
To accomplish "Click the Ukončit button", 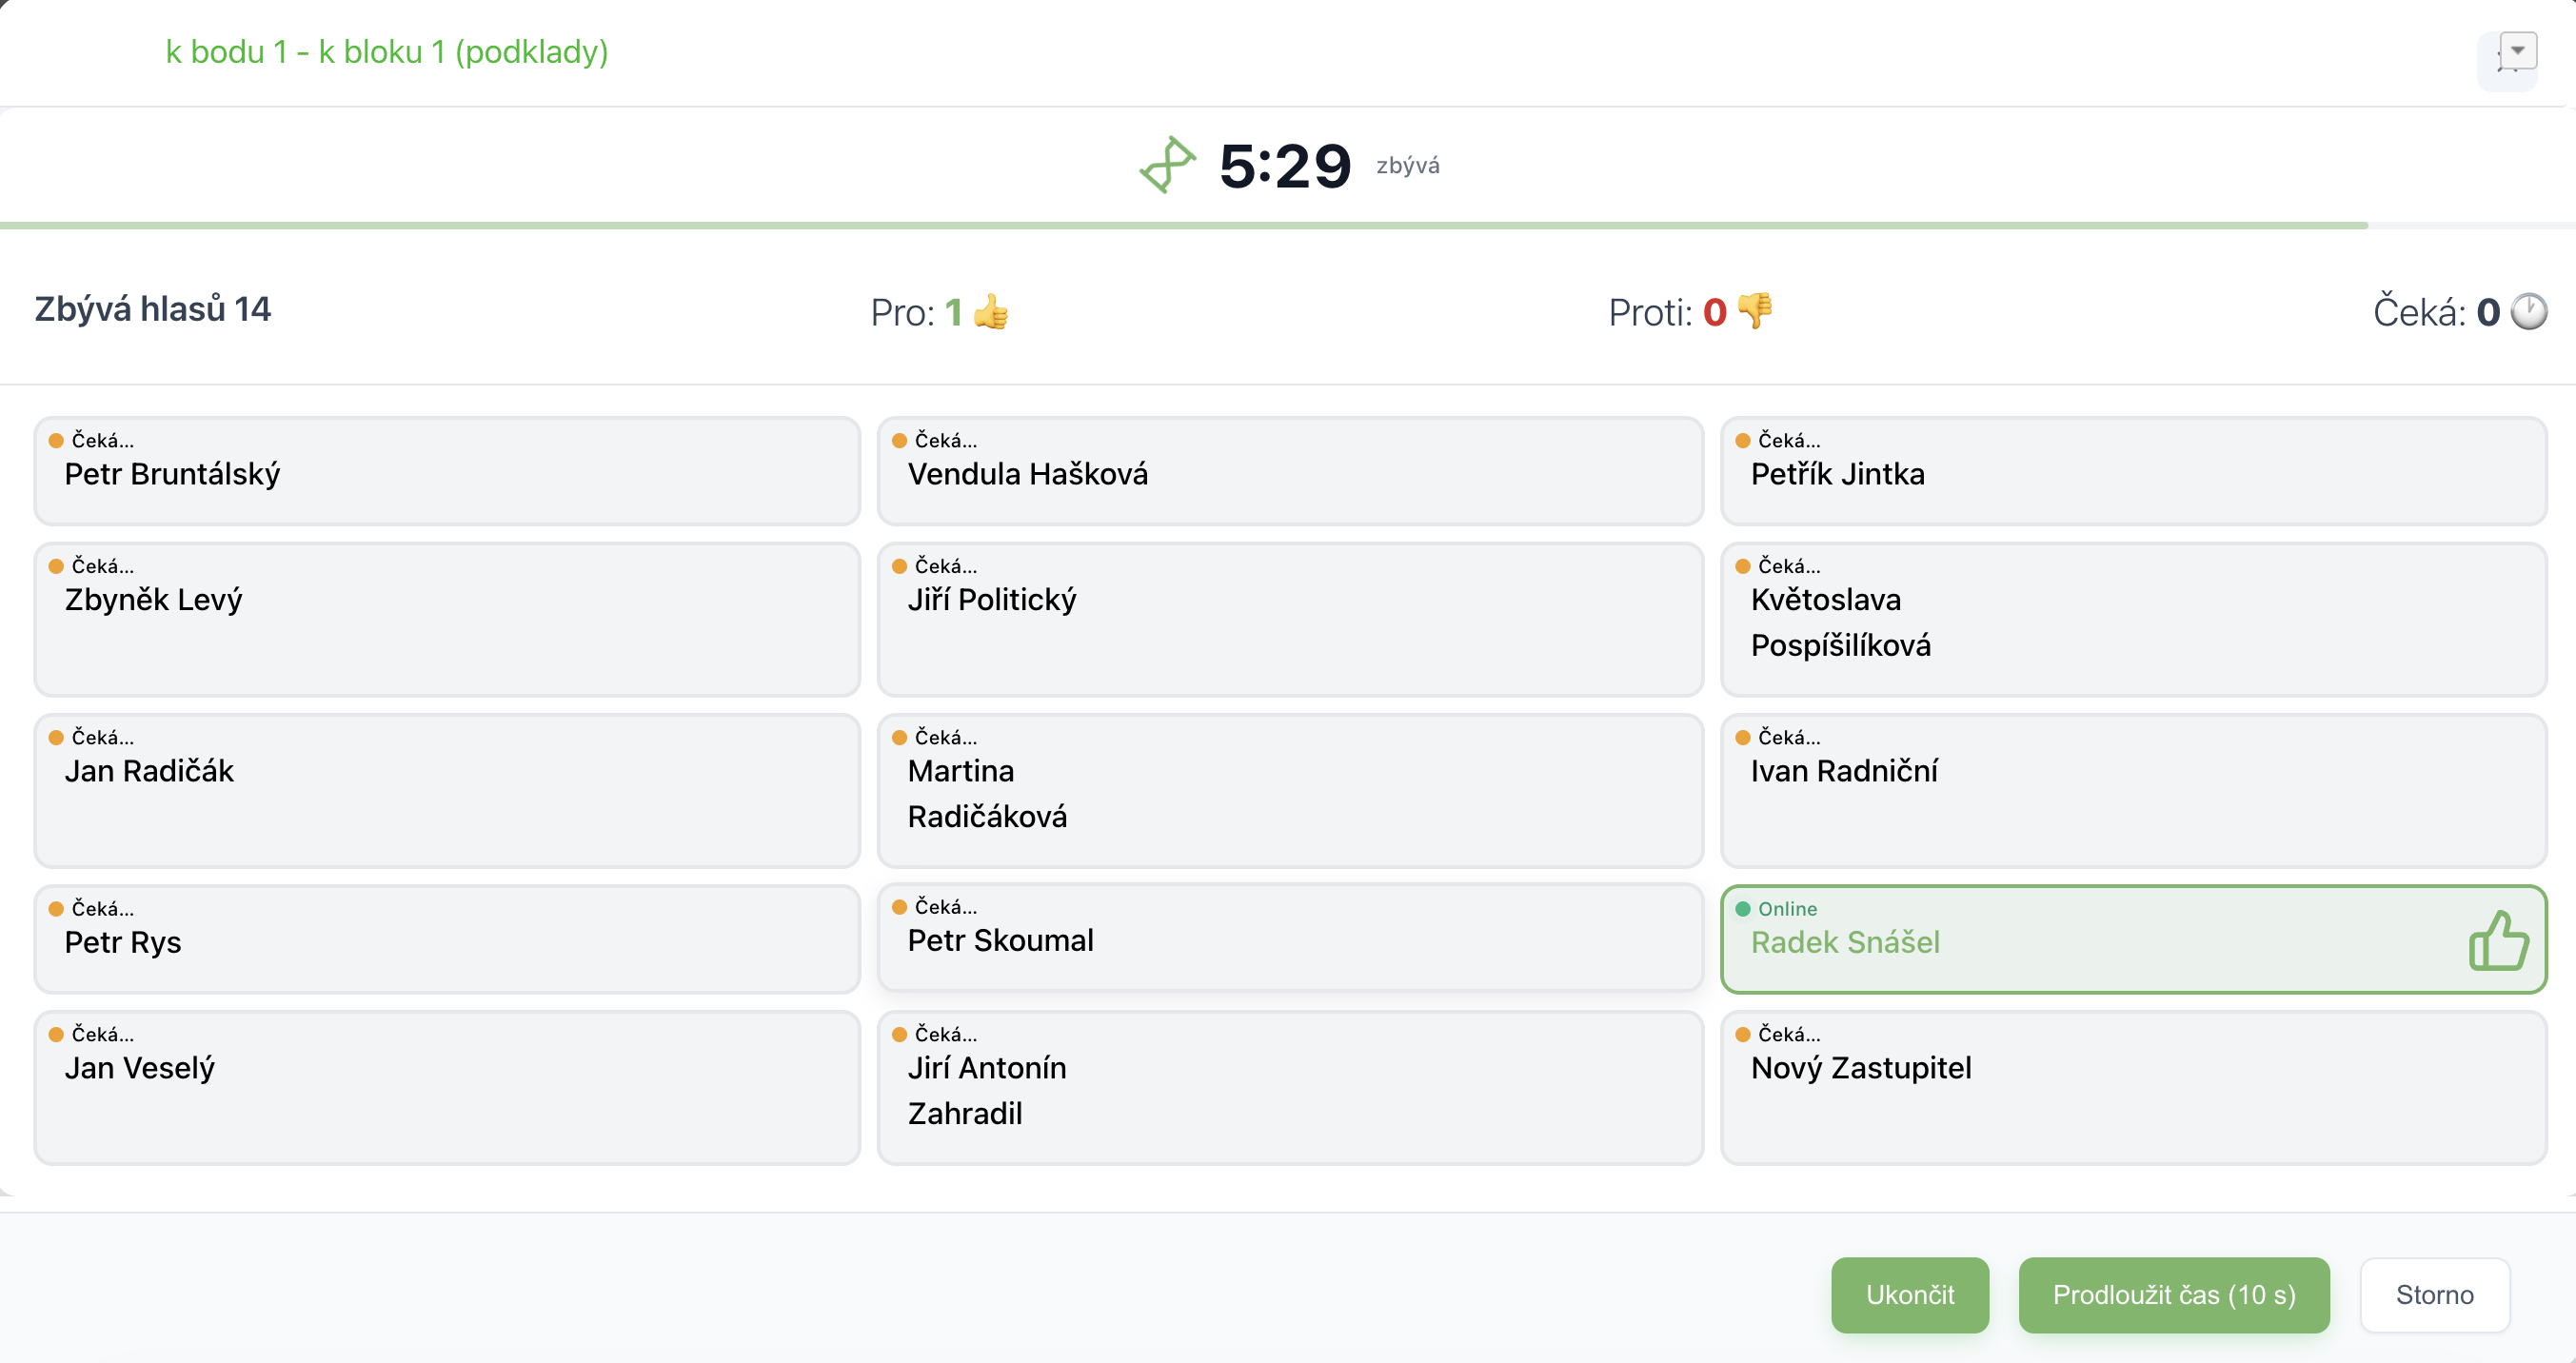I will [1910, 1295].
